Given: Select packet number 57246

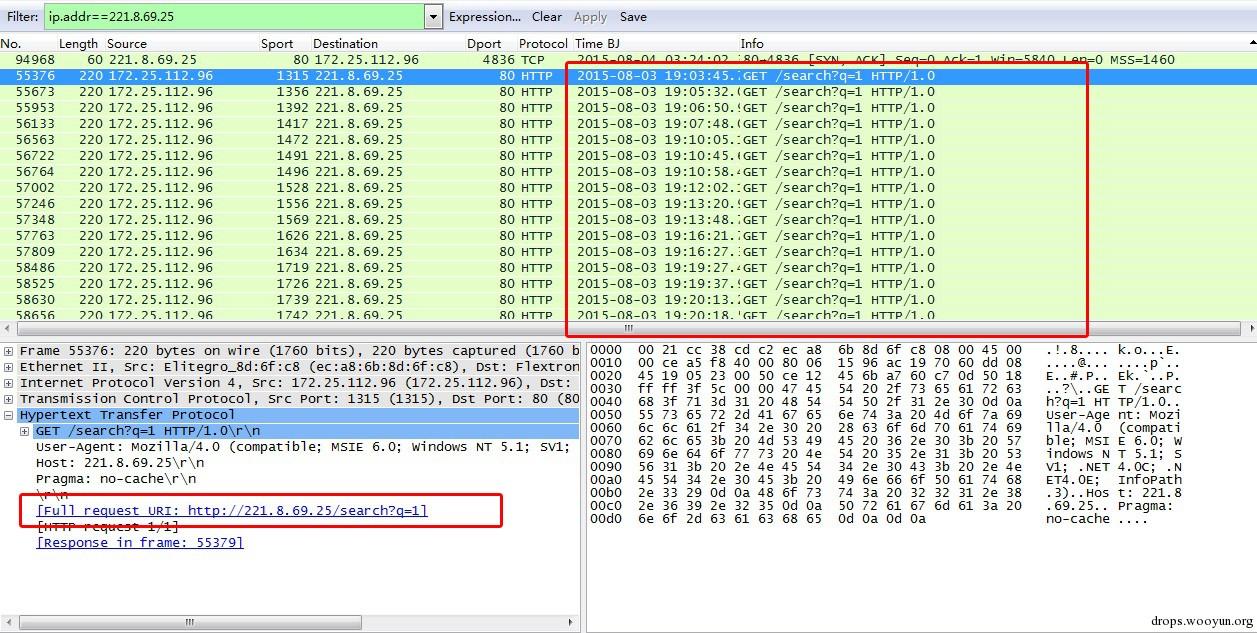Looking at the screenshot, I should (x=628, y=204).
